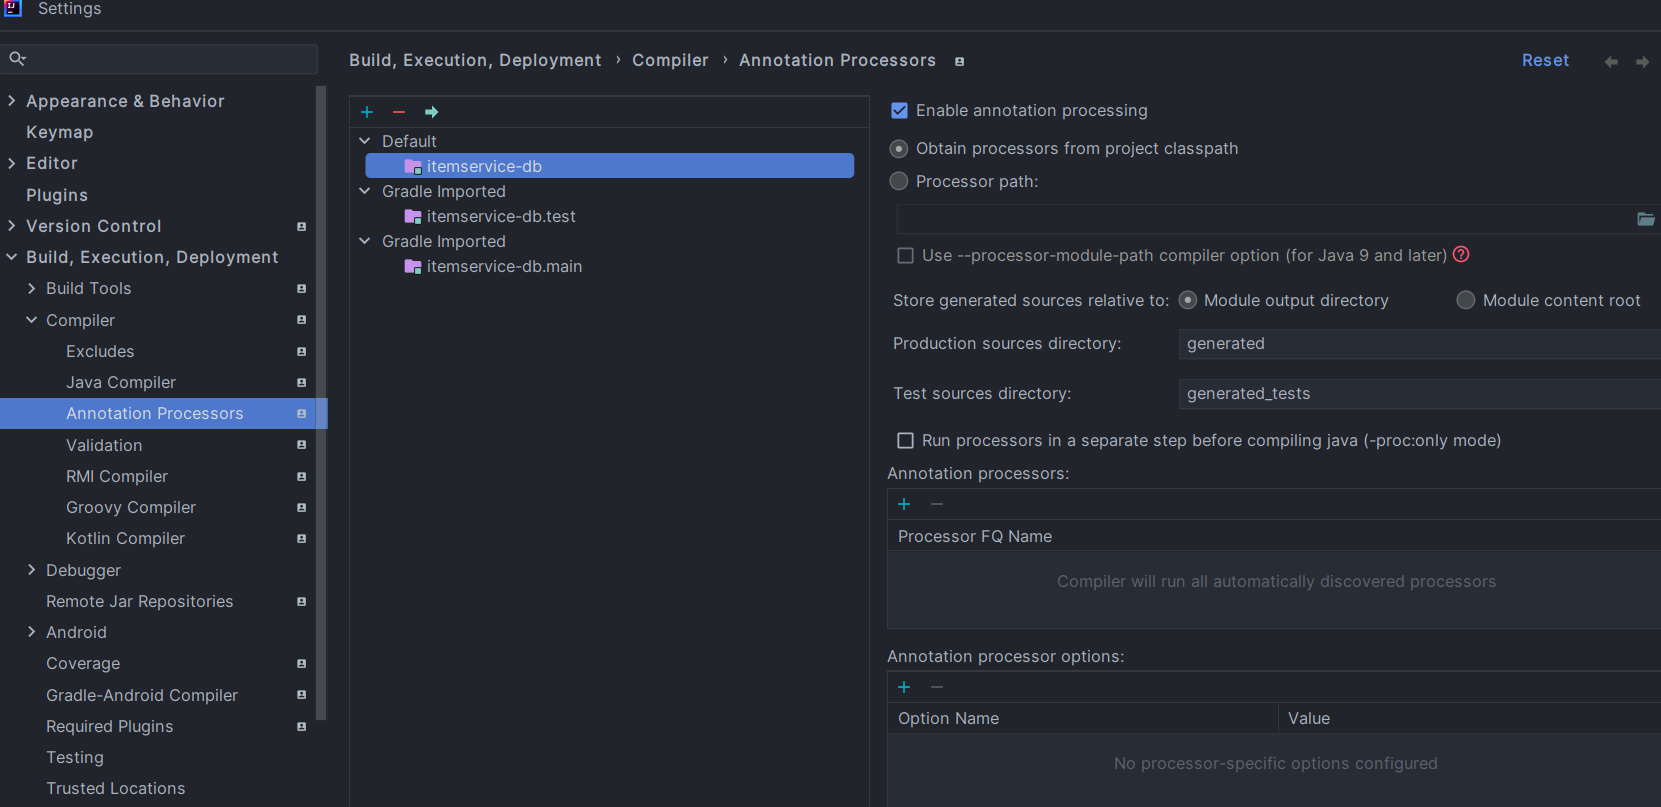This screenshot has height=807, width=1661.
Task: Click the project-level marker next to Remote Jar Repositories
Action: tap(301, 602)
